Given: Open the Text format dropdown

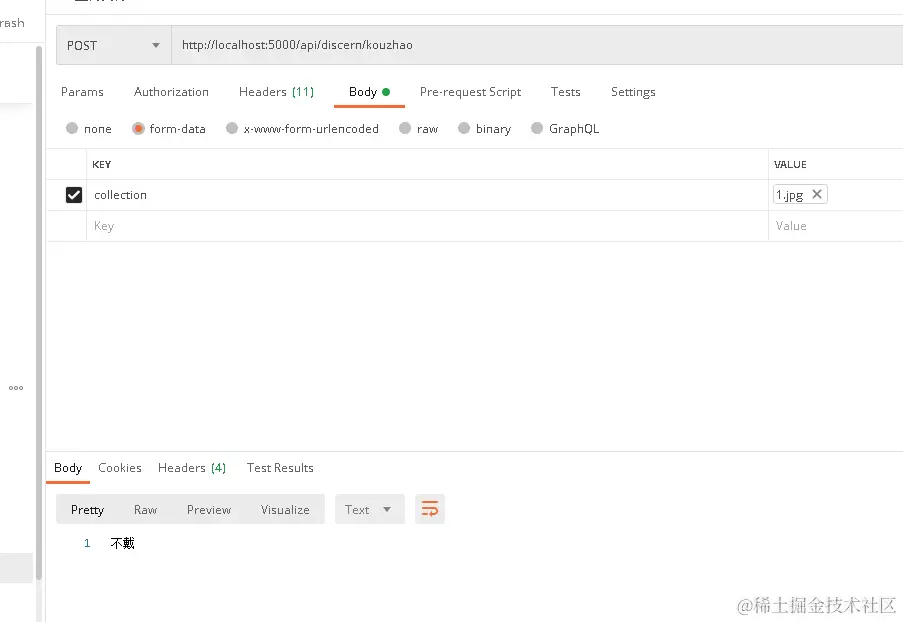Looking at the screenshot, I should [x=370, y=509].
